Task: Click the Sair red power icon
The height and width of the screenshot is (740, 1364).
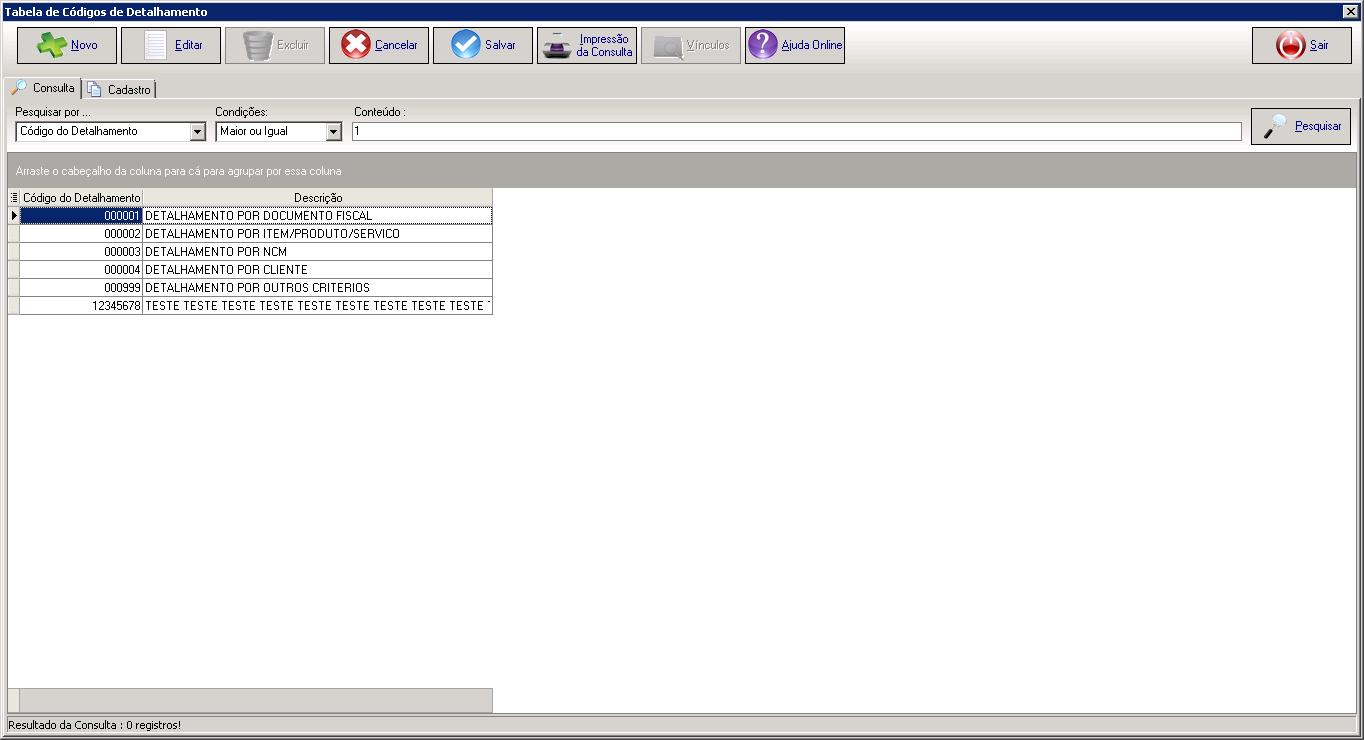Action: pyautogui.click(x=1291, y=45)
